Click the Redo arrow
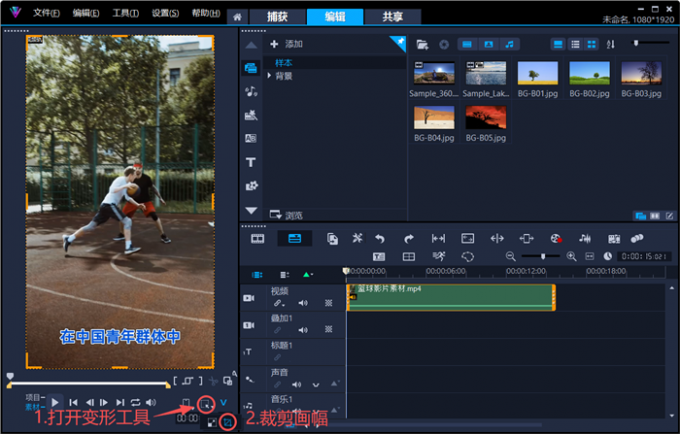 click(409, 238)
